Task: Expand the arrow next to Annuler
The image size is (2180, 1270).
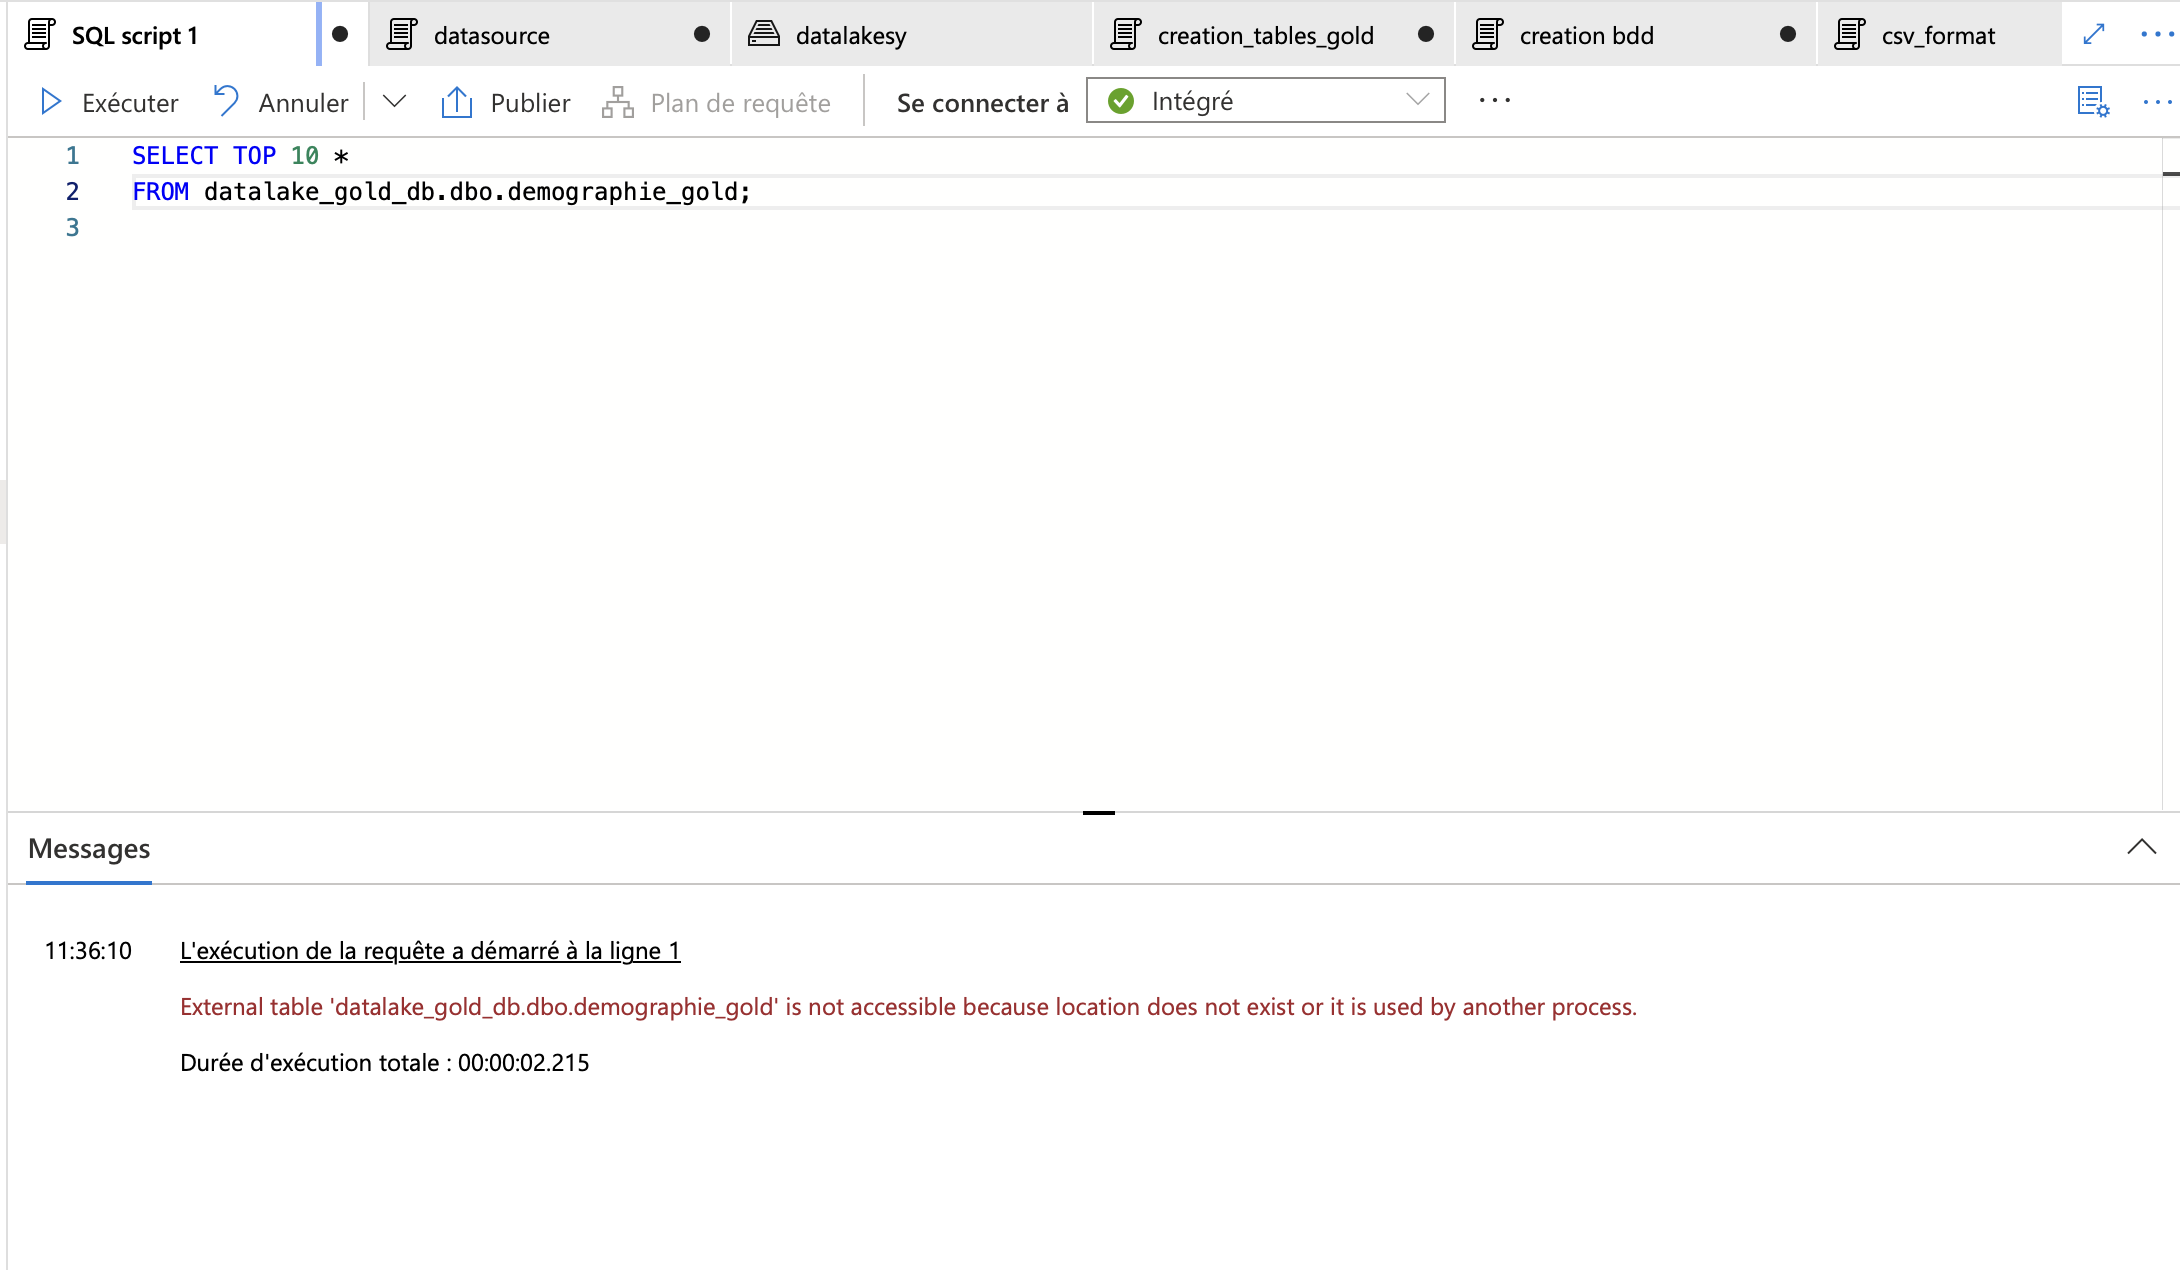Action: click(x=394, y=101)
